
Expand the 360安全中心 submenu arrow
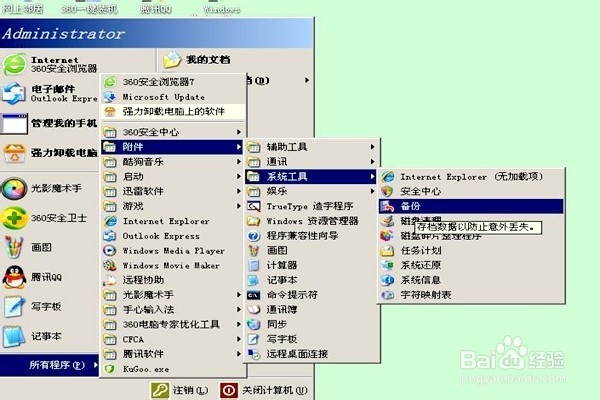(239, 132)
